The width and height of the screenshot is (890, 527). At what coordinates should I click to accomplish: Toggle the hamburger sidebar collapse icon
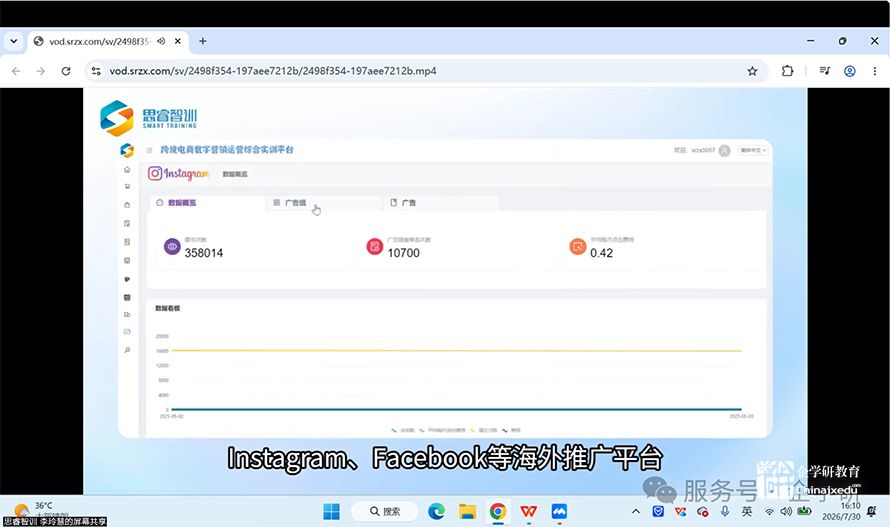[x=149, y=150]
